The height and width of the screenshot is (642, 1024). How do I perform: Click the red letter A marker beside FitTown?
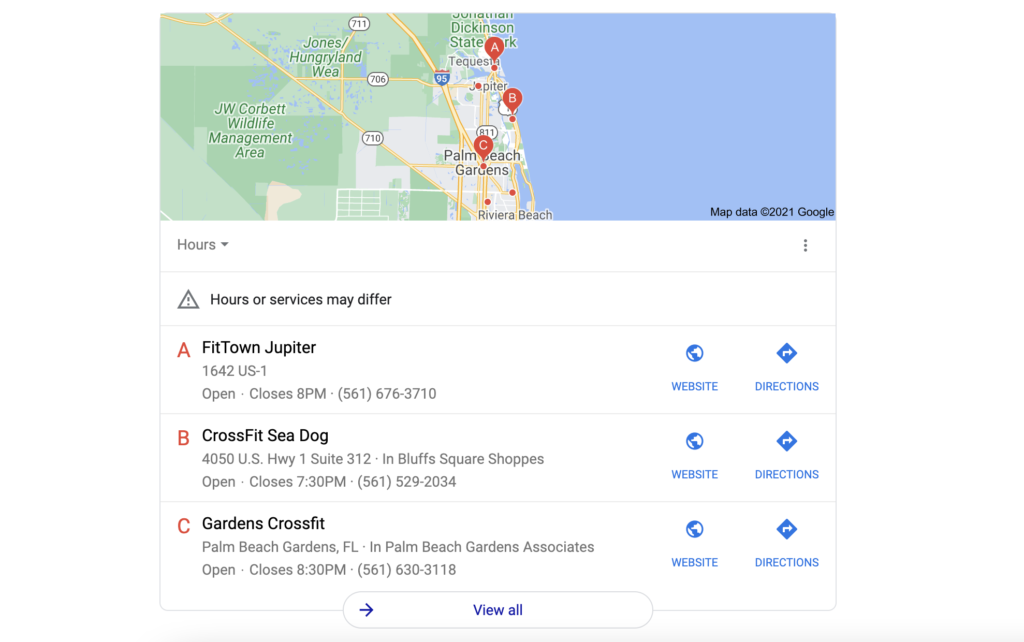click(183, 350)
